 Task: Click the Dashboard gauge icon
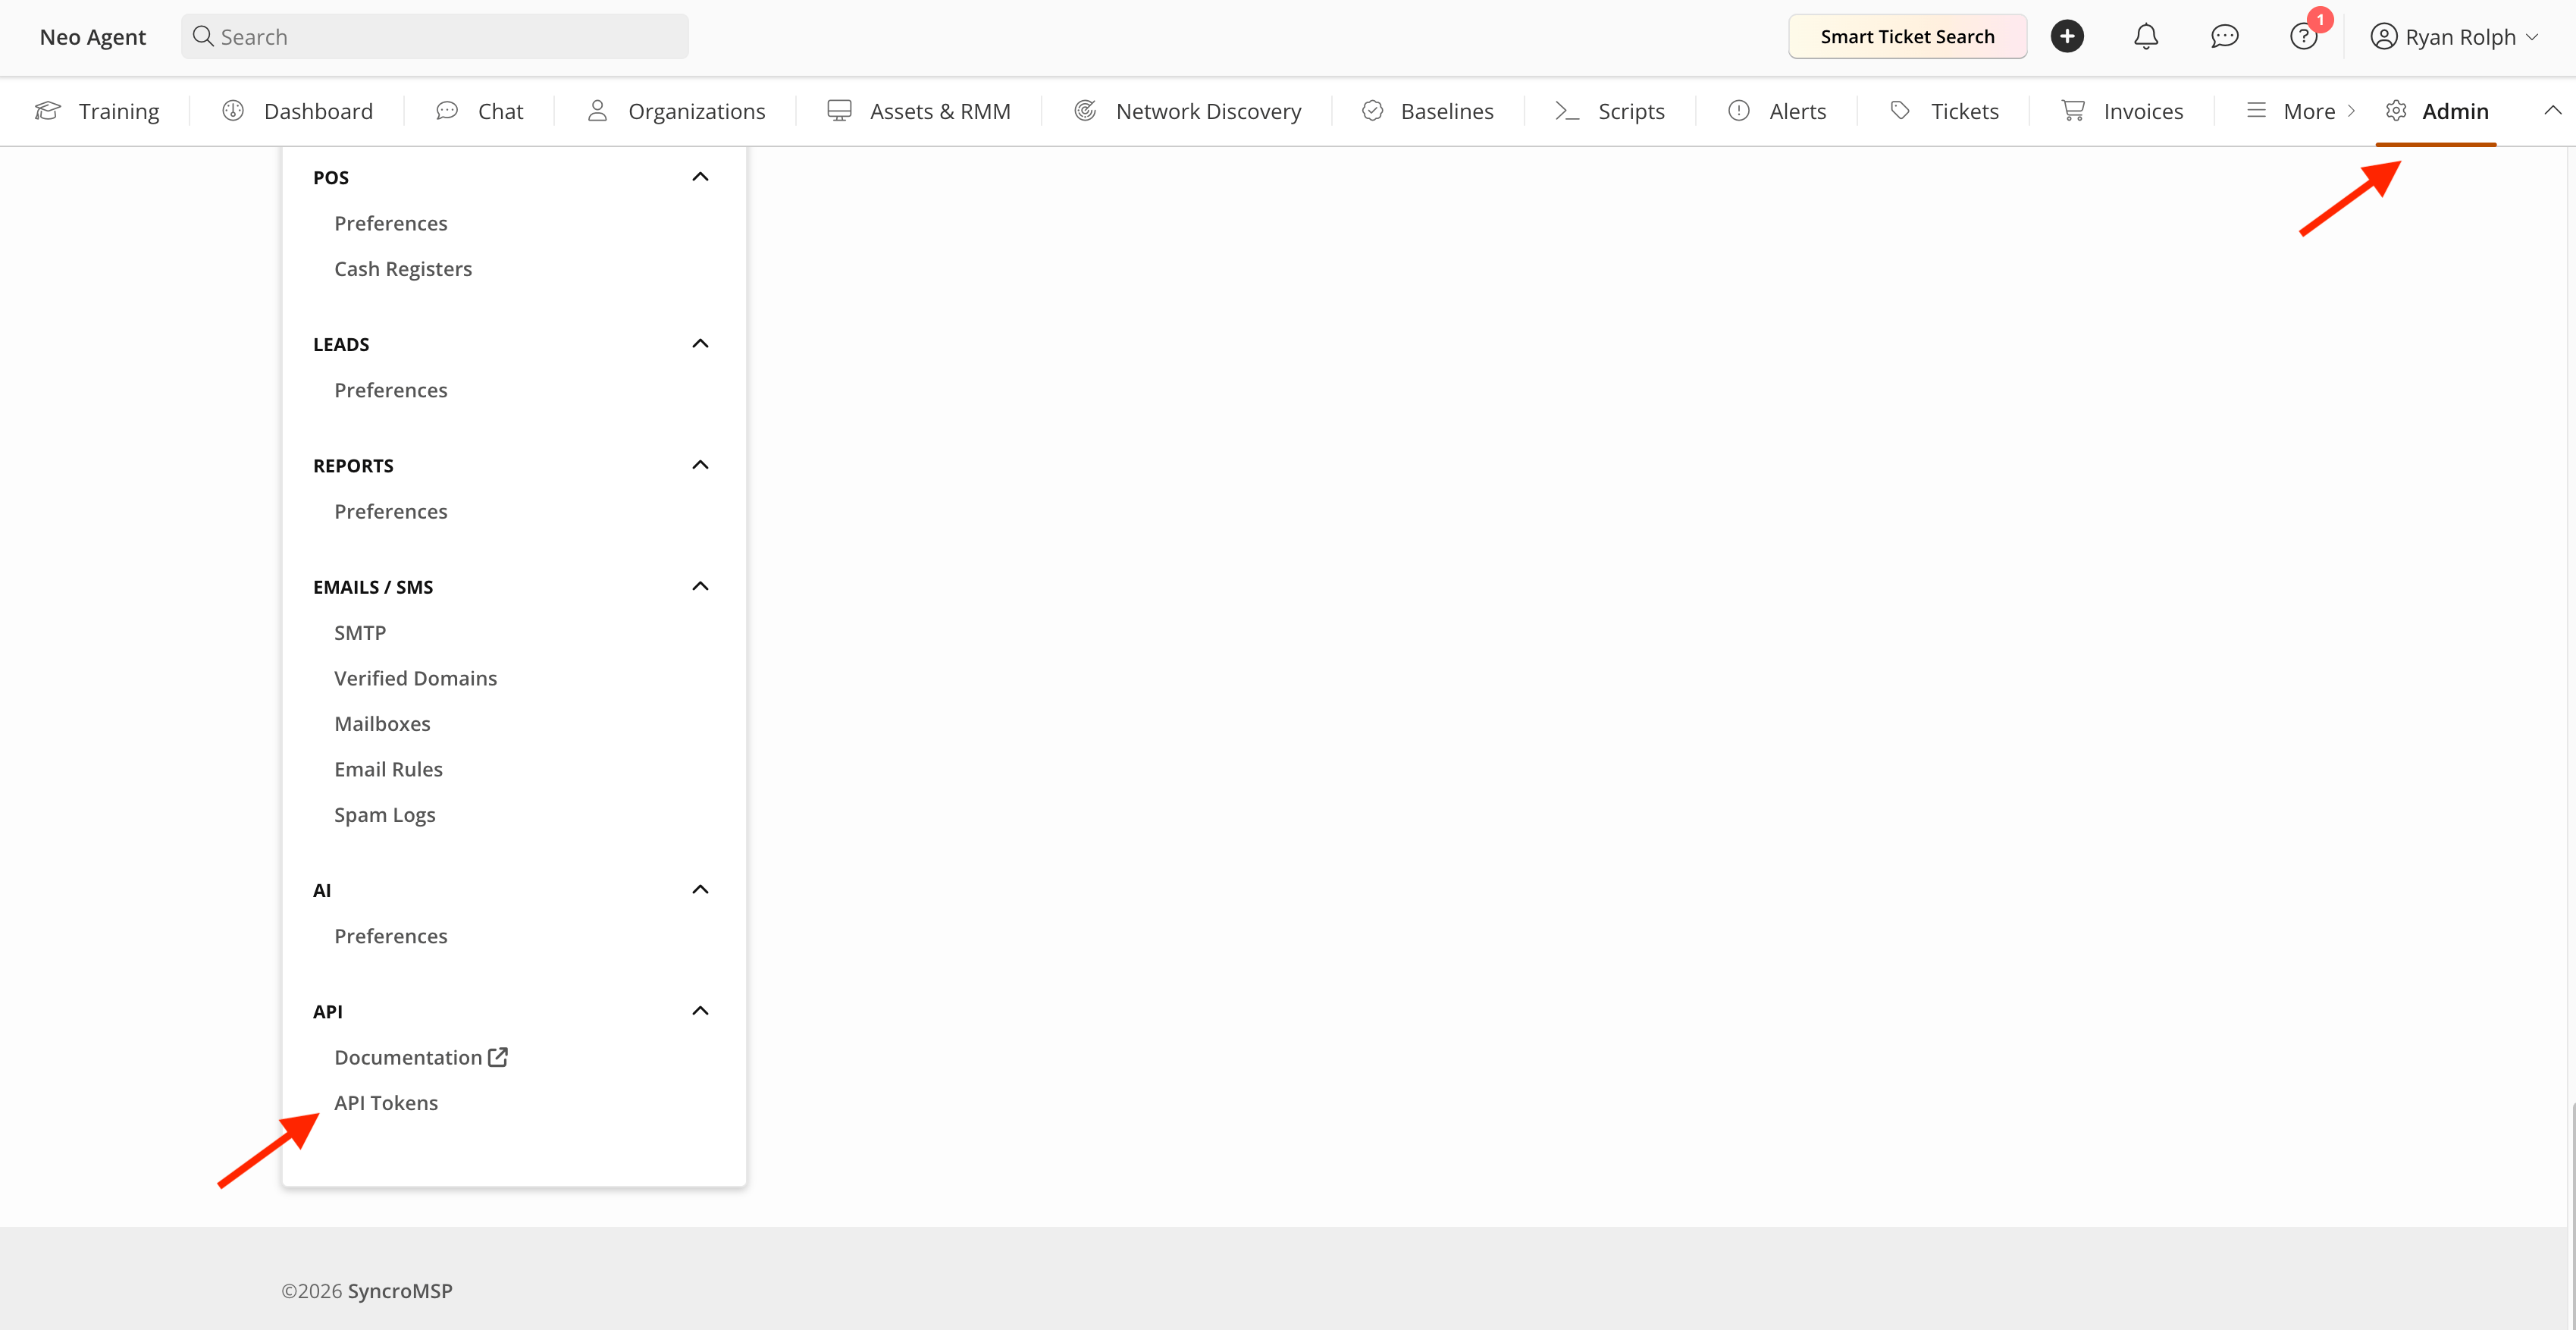click(233, 111)
